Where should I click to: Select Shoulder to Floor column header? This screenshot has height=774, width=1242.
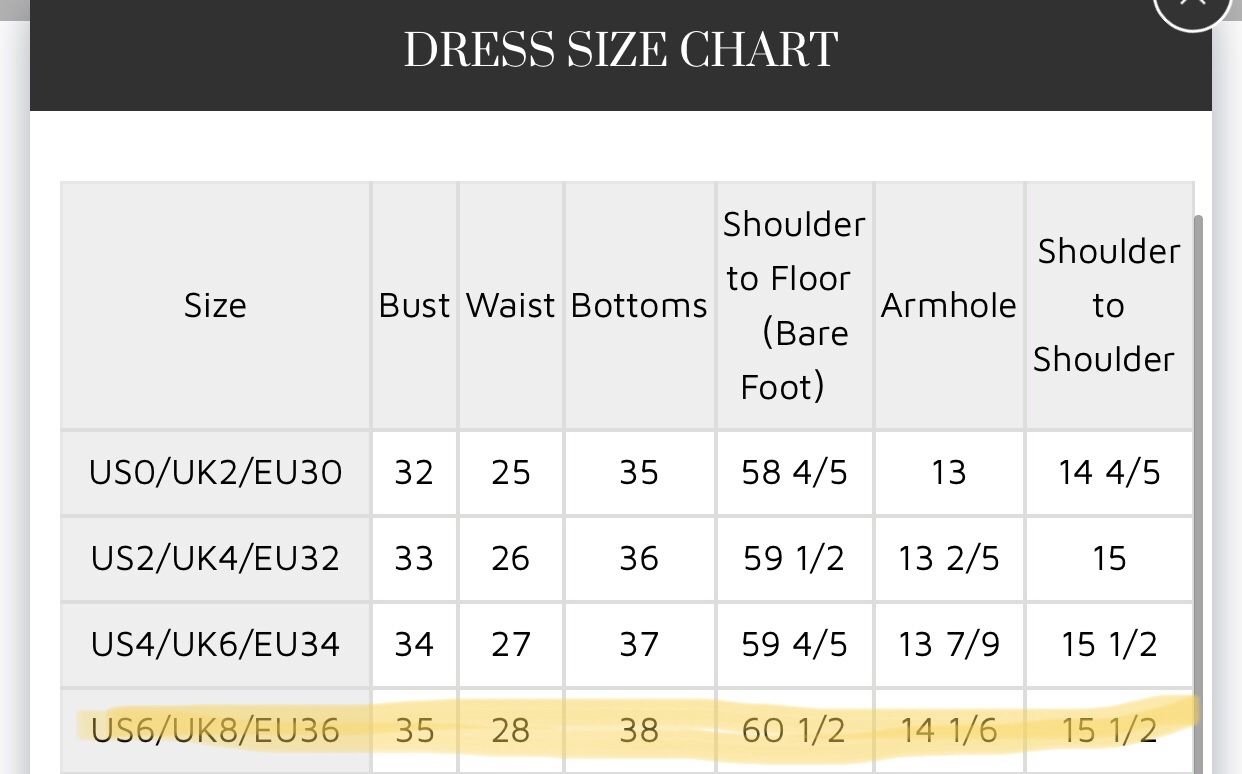coord(794,305)
